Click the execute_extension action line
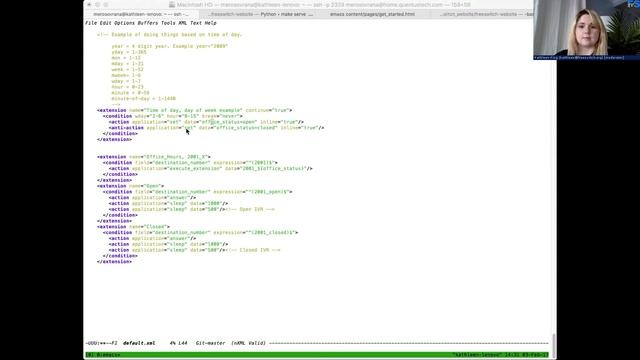This screenshot has height=360, width=640. [x=210, y=169]
